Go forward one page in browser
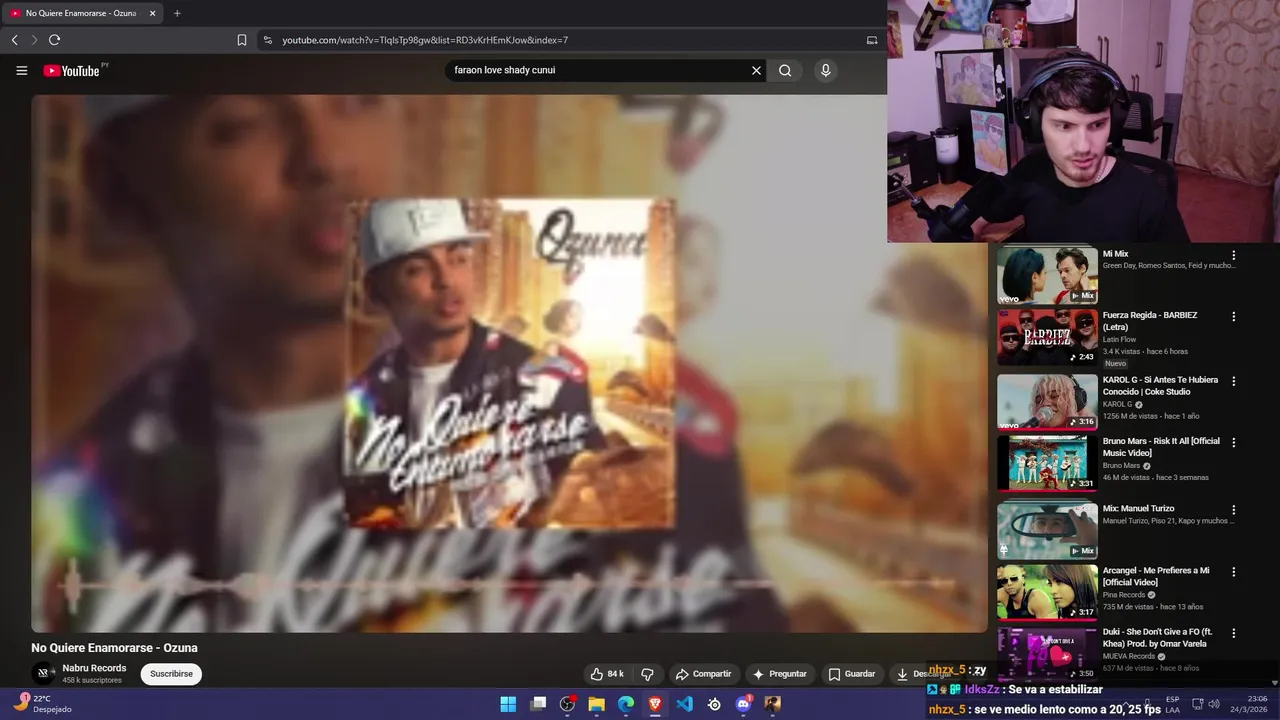 pos(34,40)
